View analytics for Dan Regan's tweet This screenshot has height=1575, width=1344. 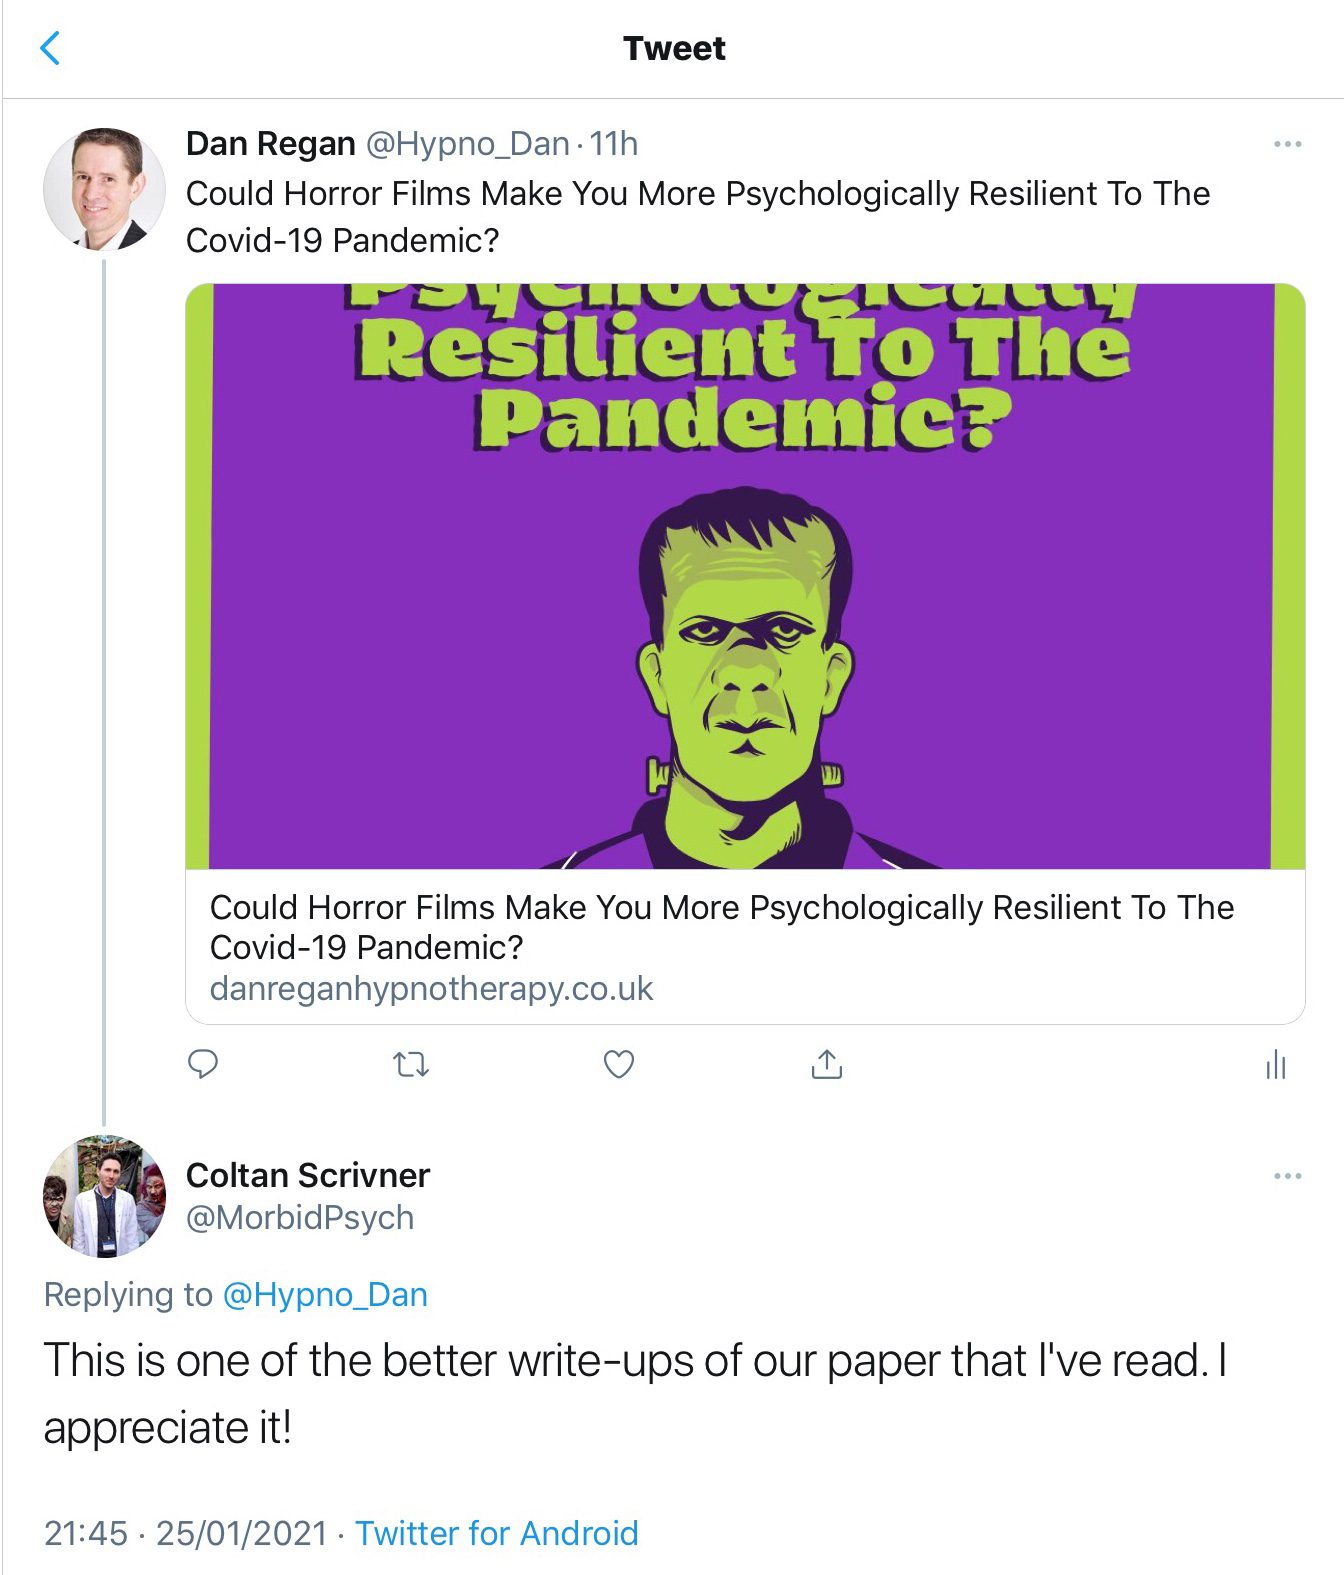click(x=1275, y=1064)
